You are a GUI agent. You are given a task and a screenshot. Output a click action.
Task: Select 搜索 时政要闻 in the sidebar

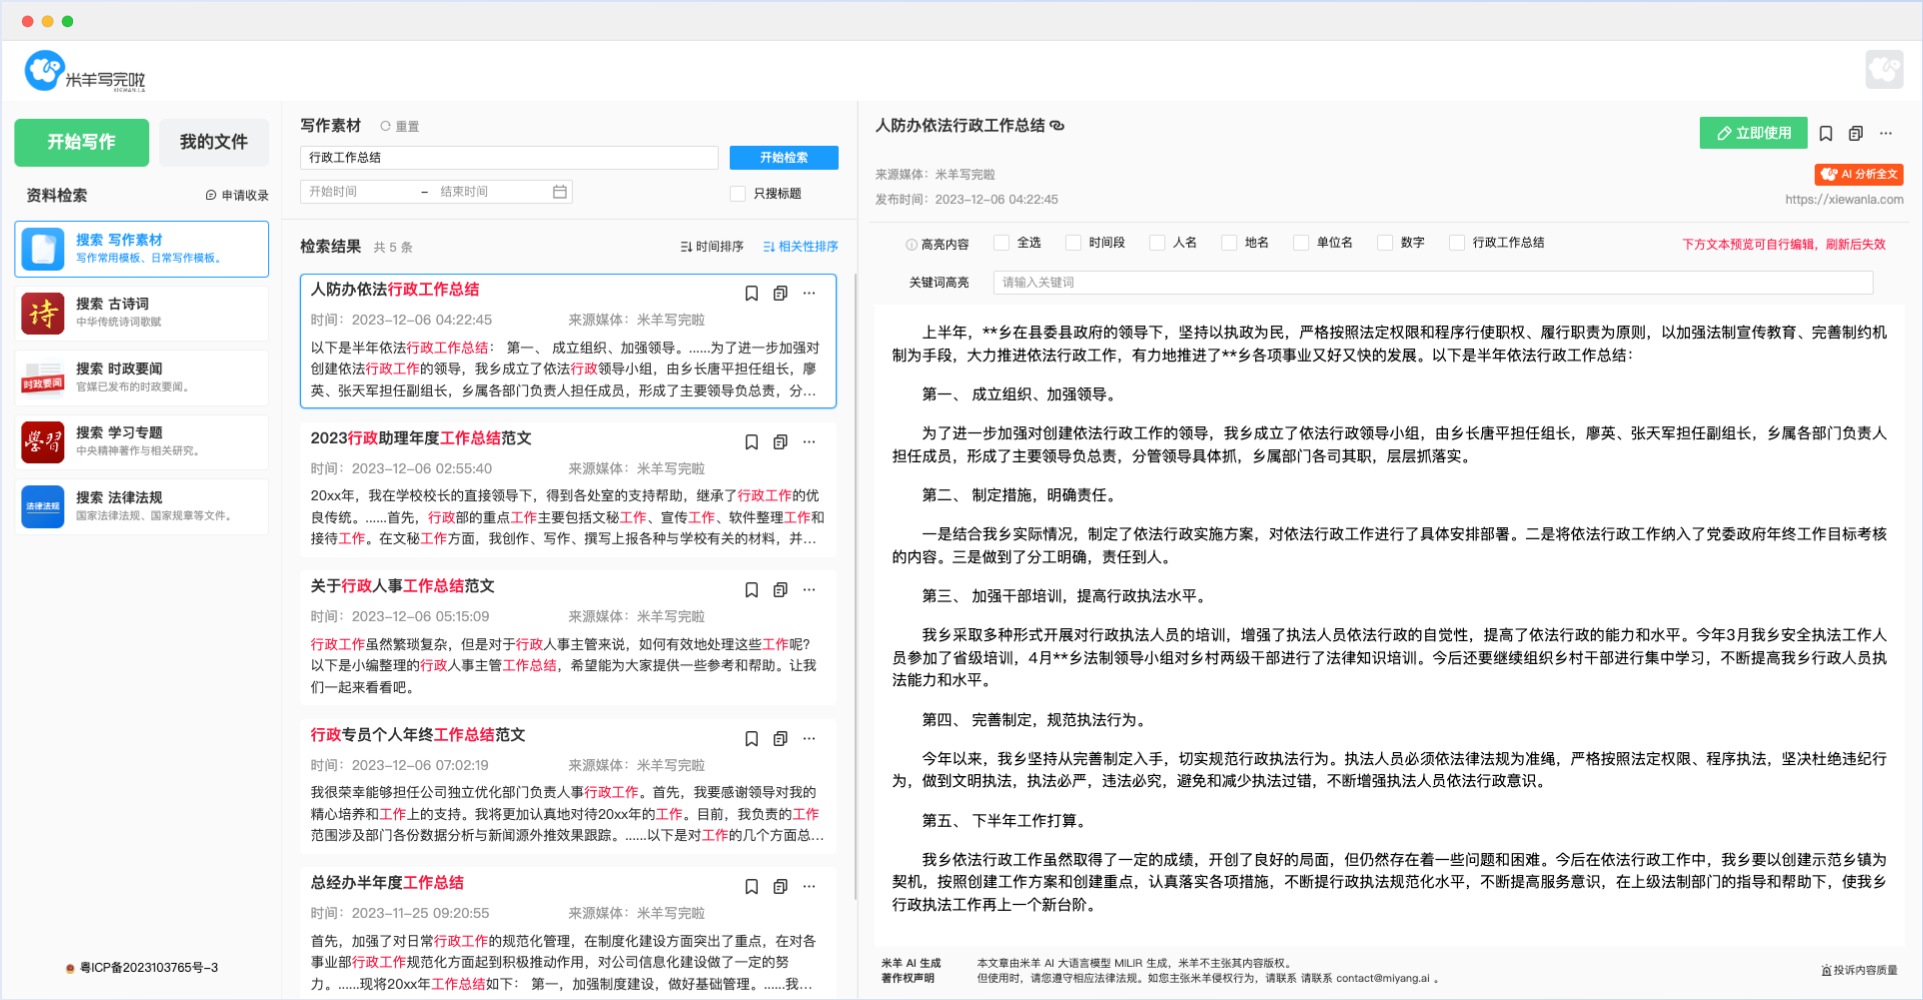tap(142, 378)
